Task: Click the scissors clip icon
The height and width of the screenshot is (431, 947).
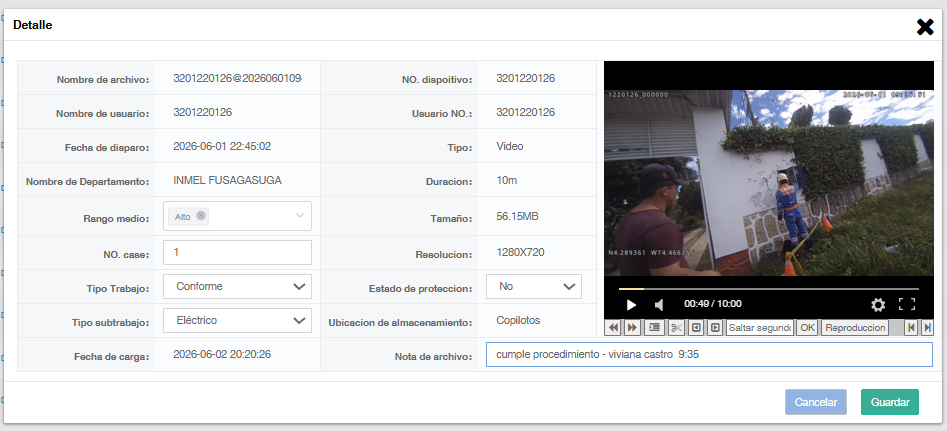Action: tap(676, 328)
